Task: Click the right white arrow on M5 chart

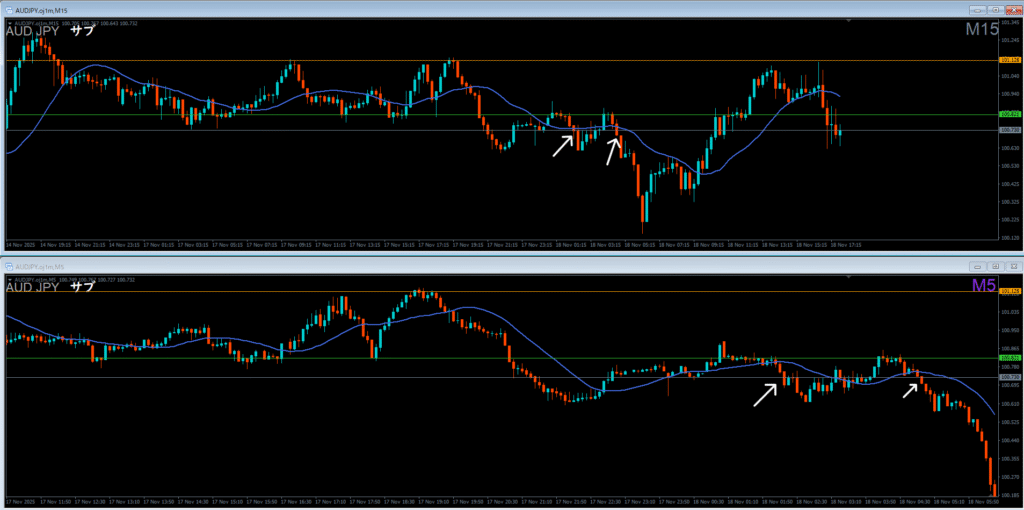Action: (911, 388)
